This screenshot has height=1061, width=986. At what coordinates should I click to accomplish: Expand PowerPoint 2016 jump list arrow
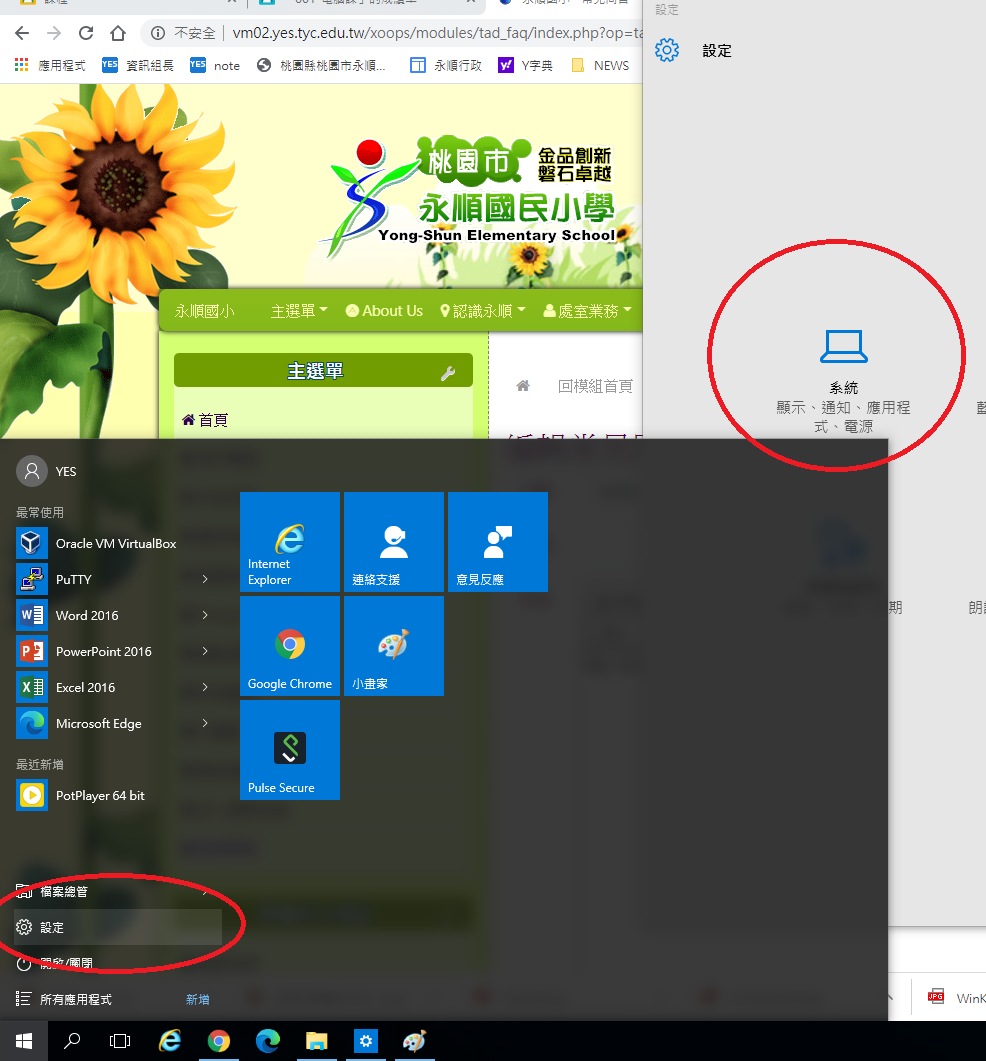[x=205, y=651]
